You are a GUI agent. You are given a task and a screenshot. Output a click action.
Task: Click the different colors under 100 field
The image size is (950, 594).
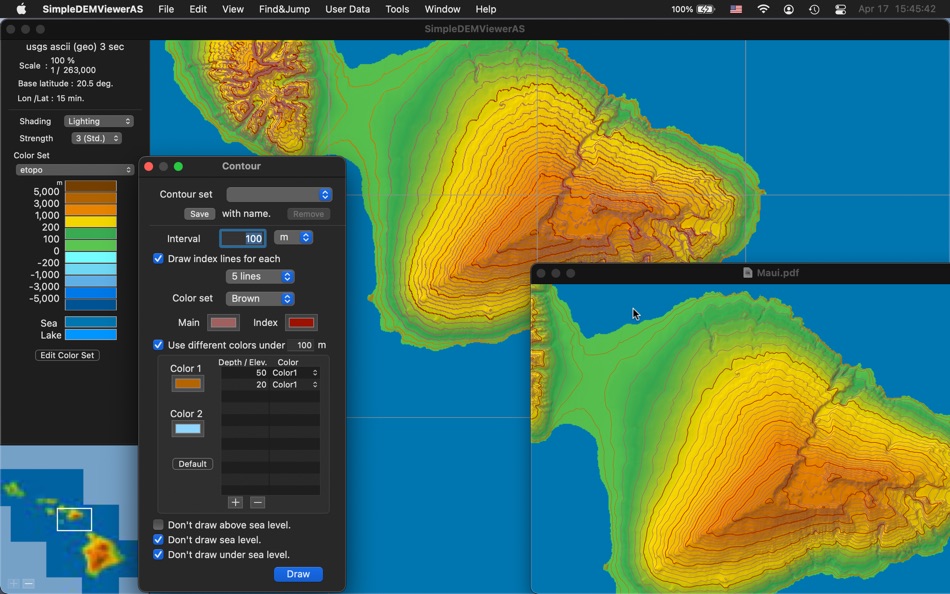click(x=301, y=345)
